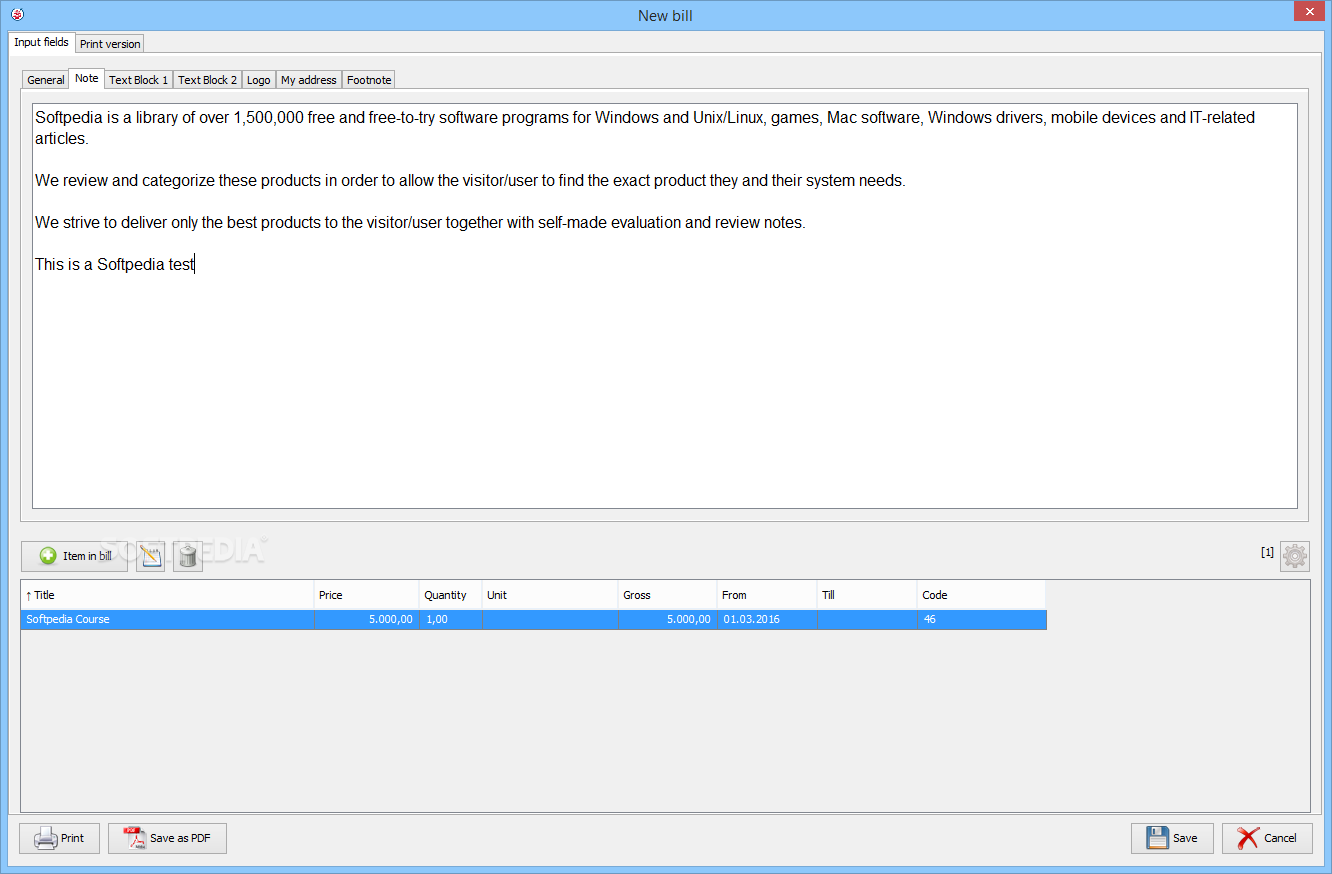Click the Print button
Viewport: 1332px width, 874px height.
60,838
